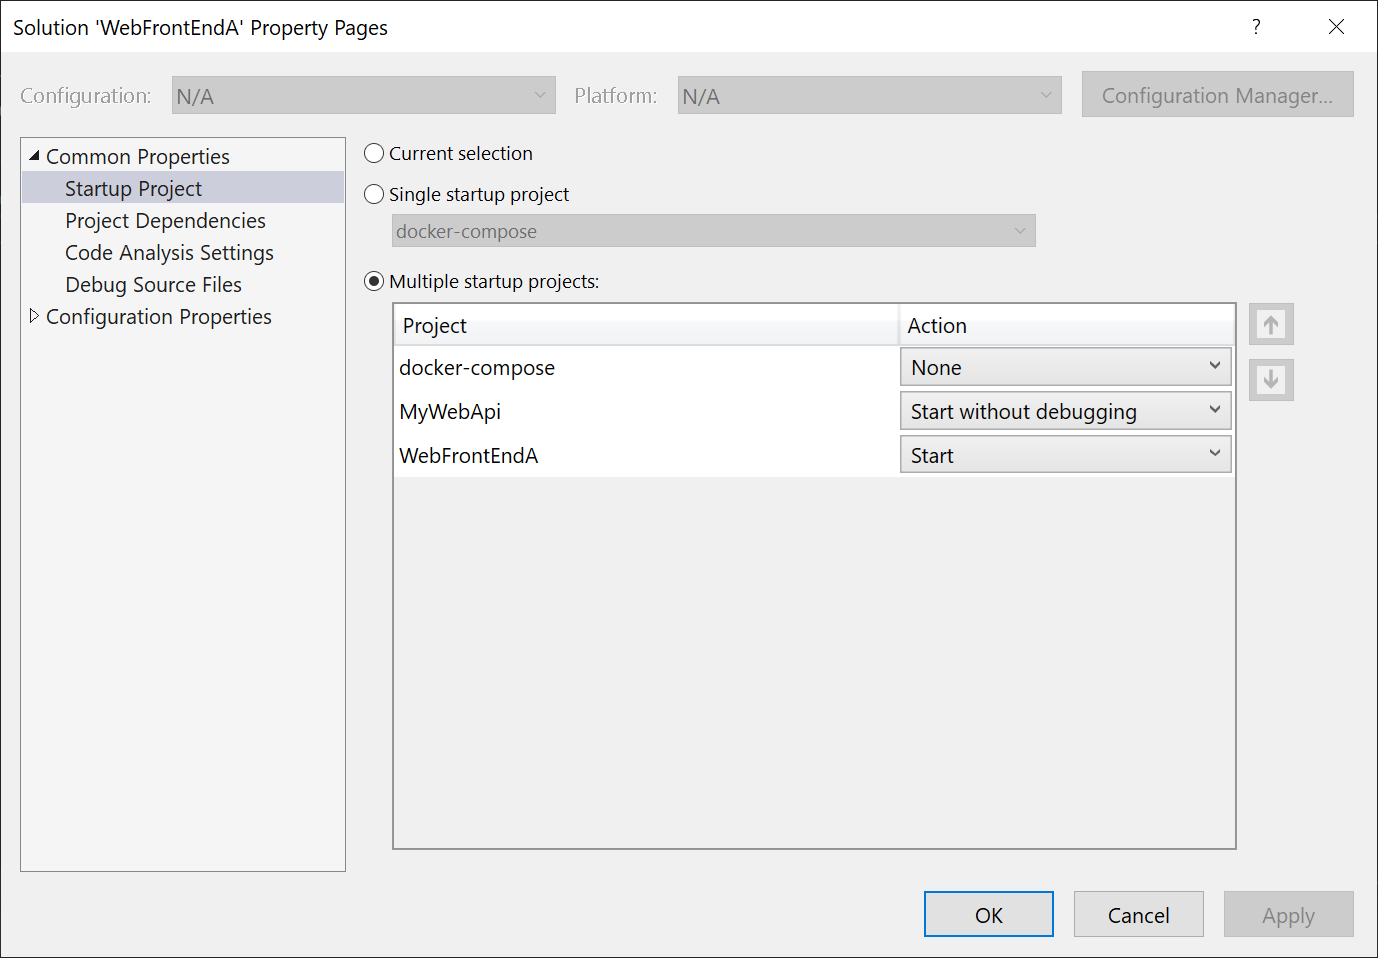Select the Single startup project option
Viewport: 1378px width, 958px height.
coord(373,194)
